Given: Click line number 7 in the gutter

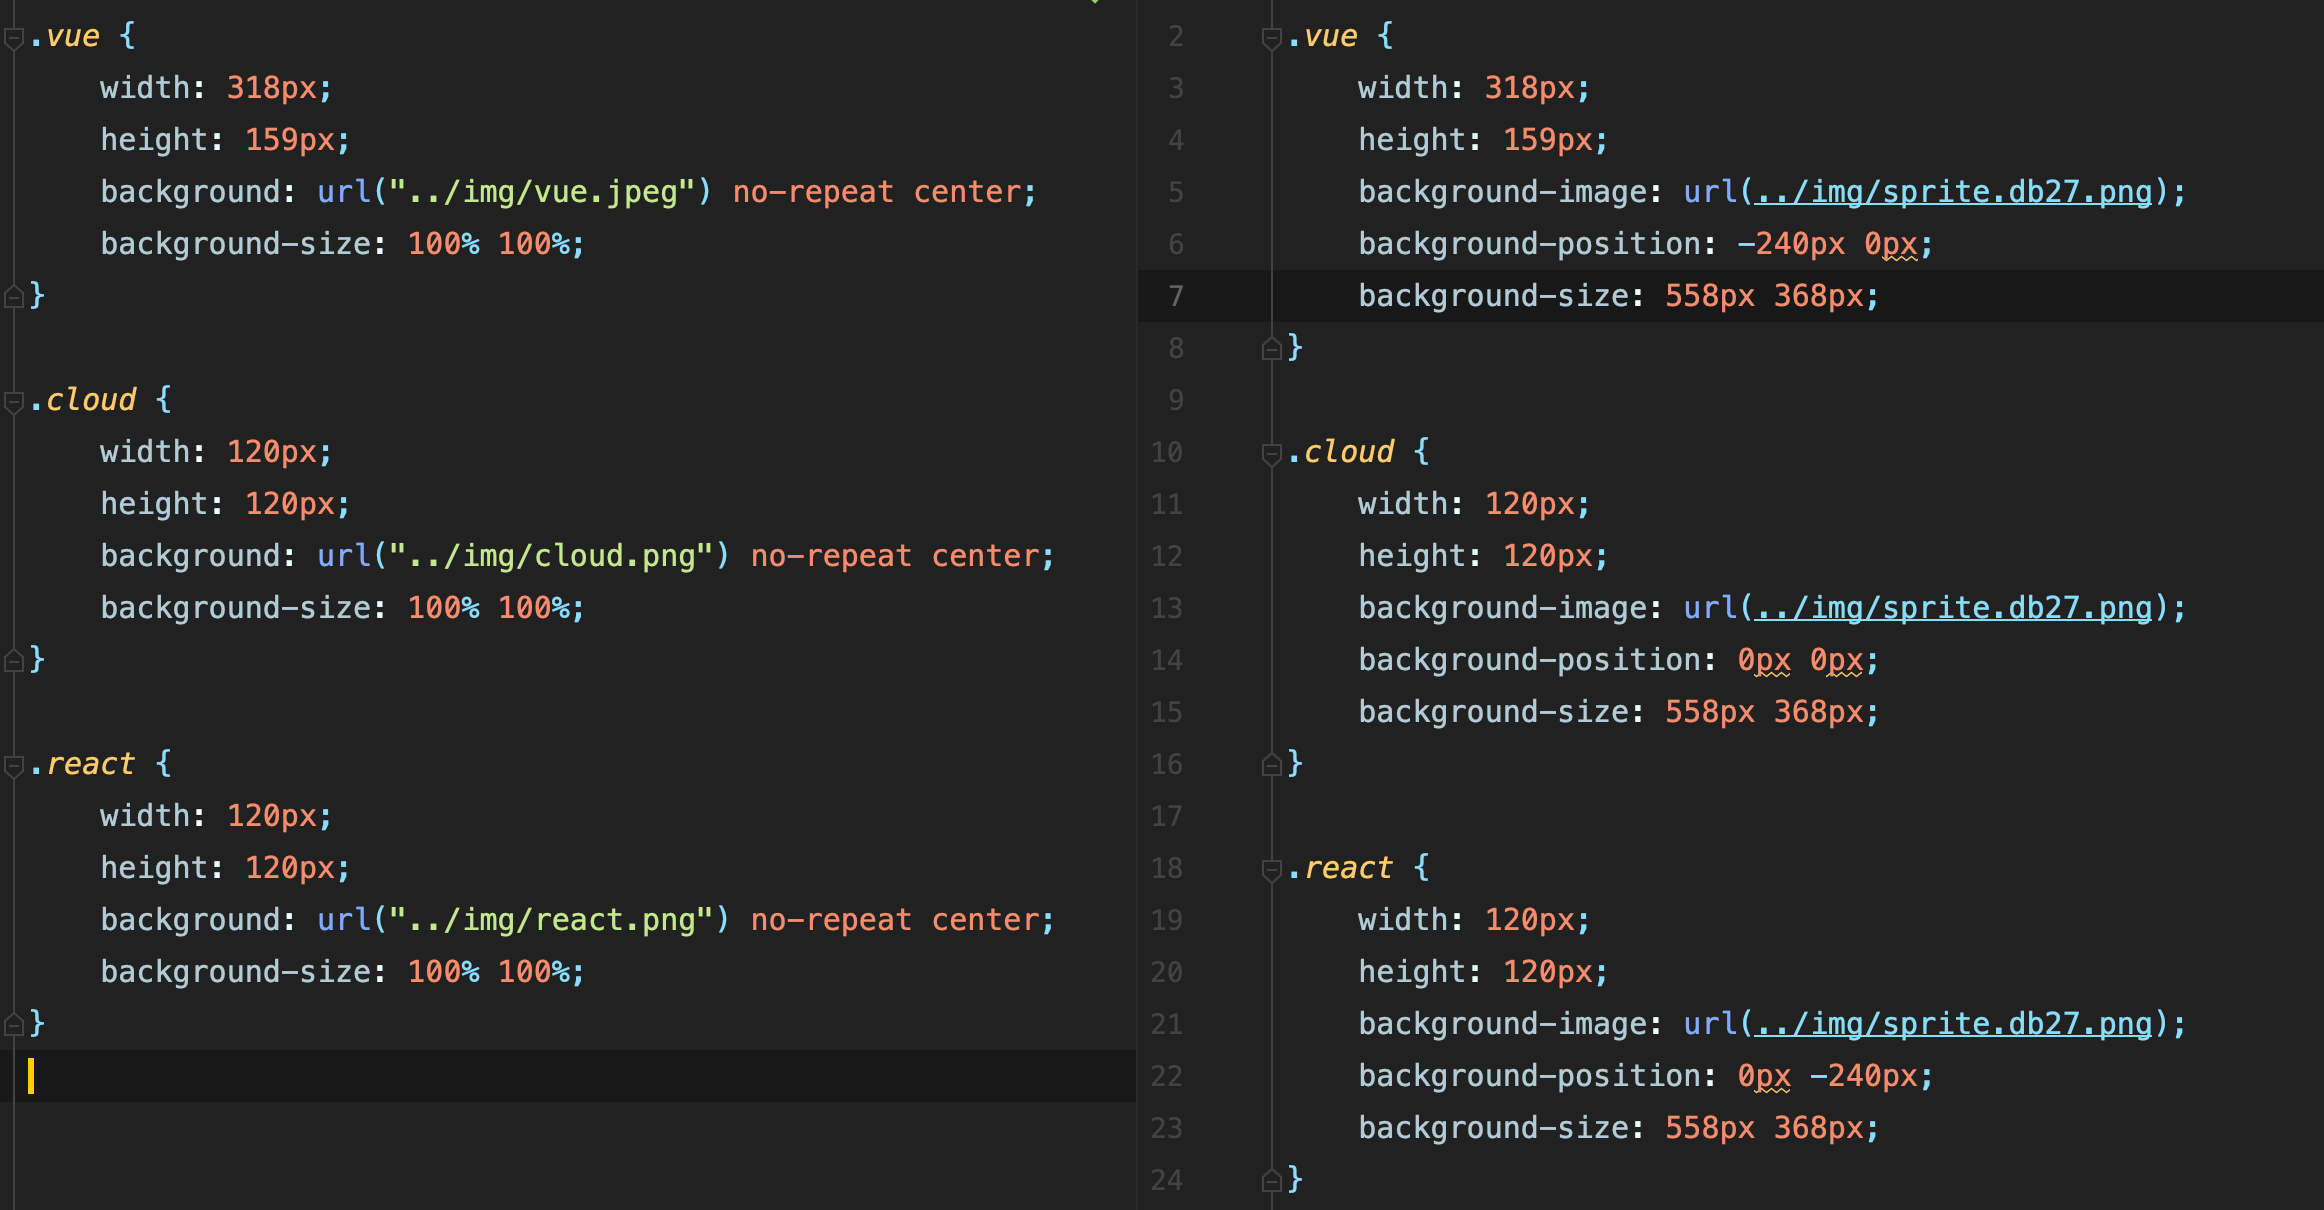Looking at the screenshot, I should [x=1175, y=296].
